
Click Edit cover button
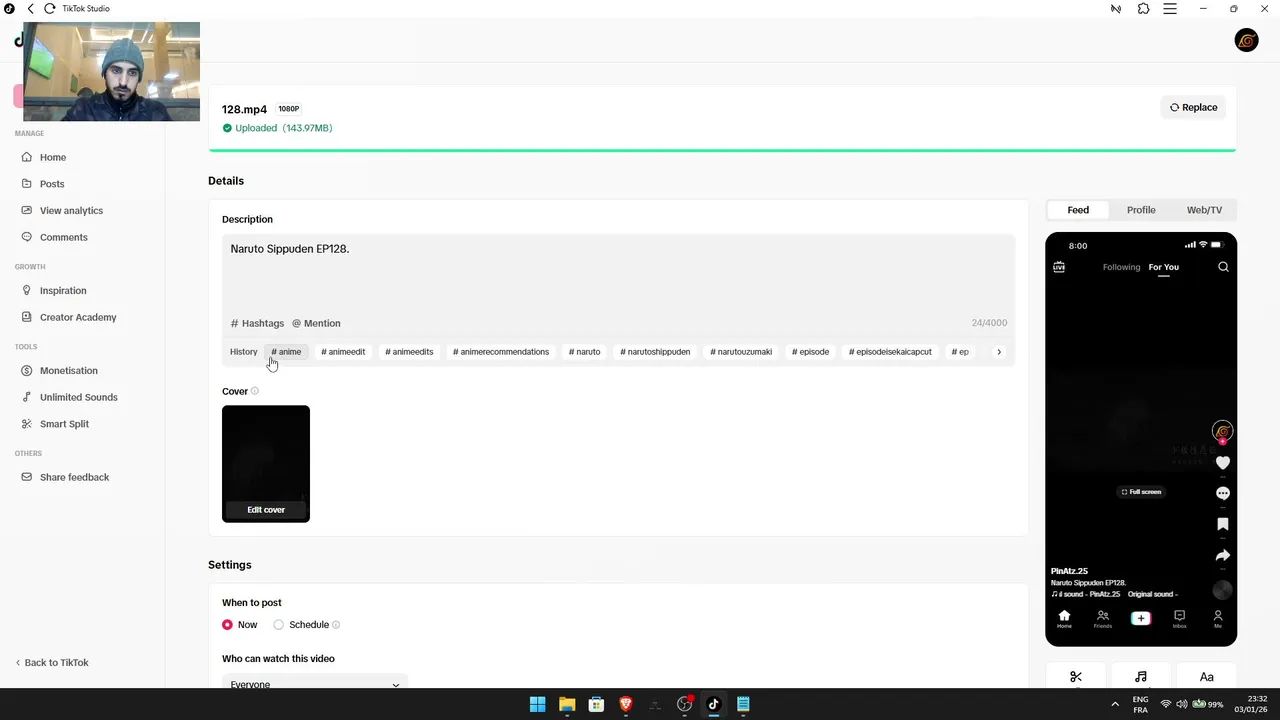(x=266, y=510)
